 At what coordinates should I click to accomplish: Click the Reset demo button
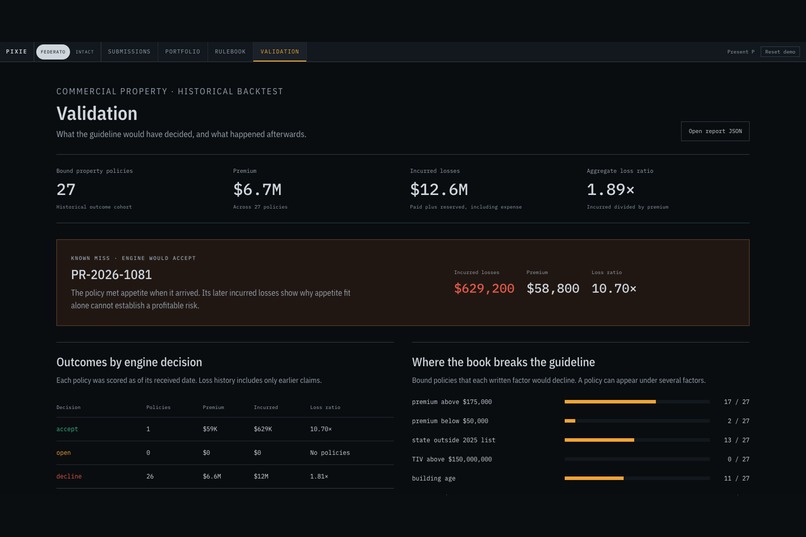click(780, 52)
